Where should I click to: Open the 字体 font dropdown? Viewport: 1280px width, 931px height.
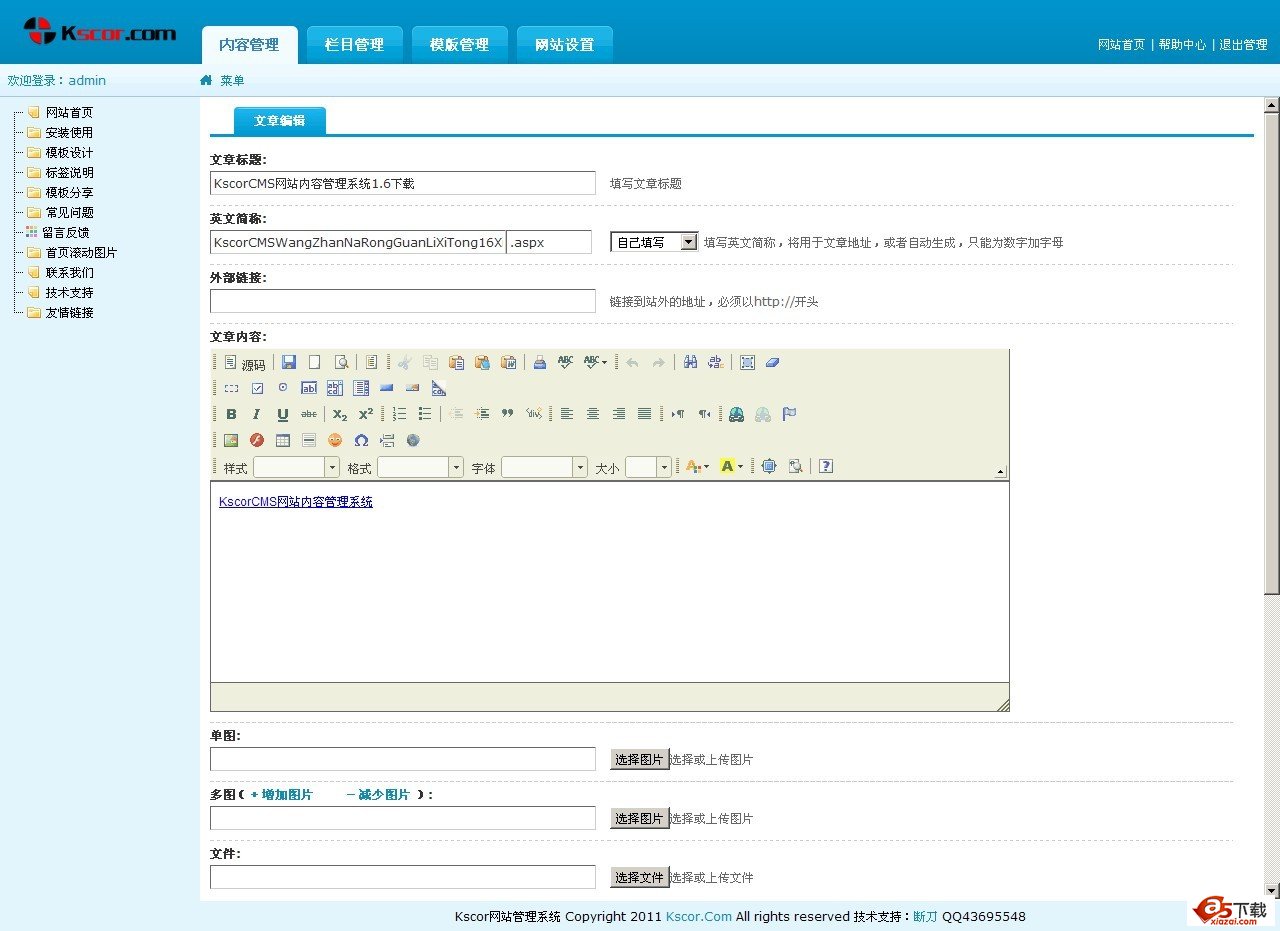[x=544, y=467]
